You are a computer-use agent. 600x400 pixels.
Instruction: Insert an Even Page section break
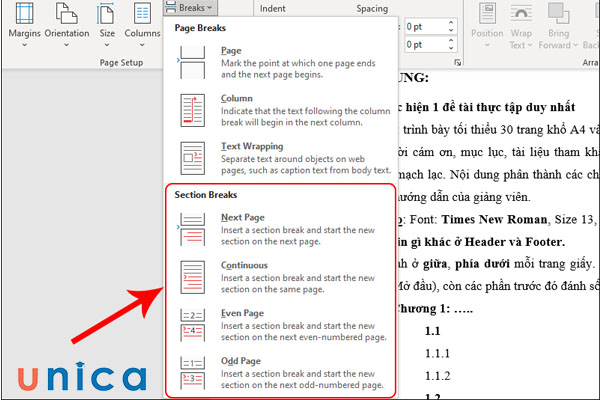[281, 325]
